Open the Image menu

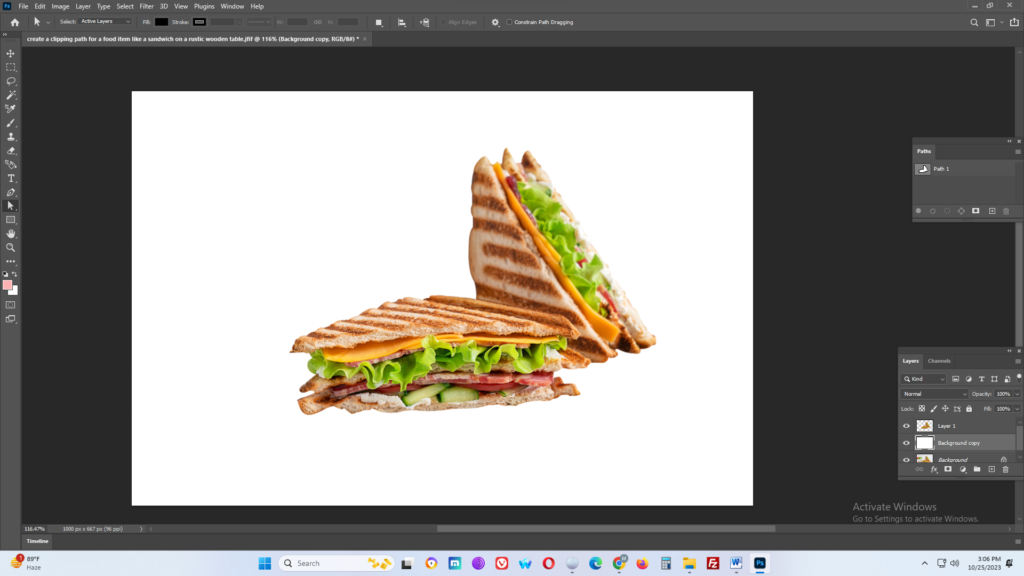pyautogui.click(x=60, y=6)
